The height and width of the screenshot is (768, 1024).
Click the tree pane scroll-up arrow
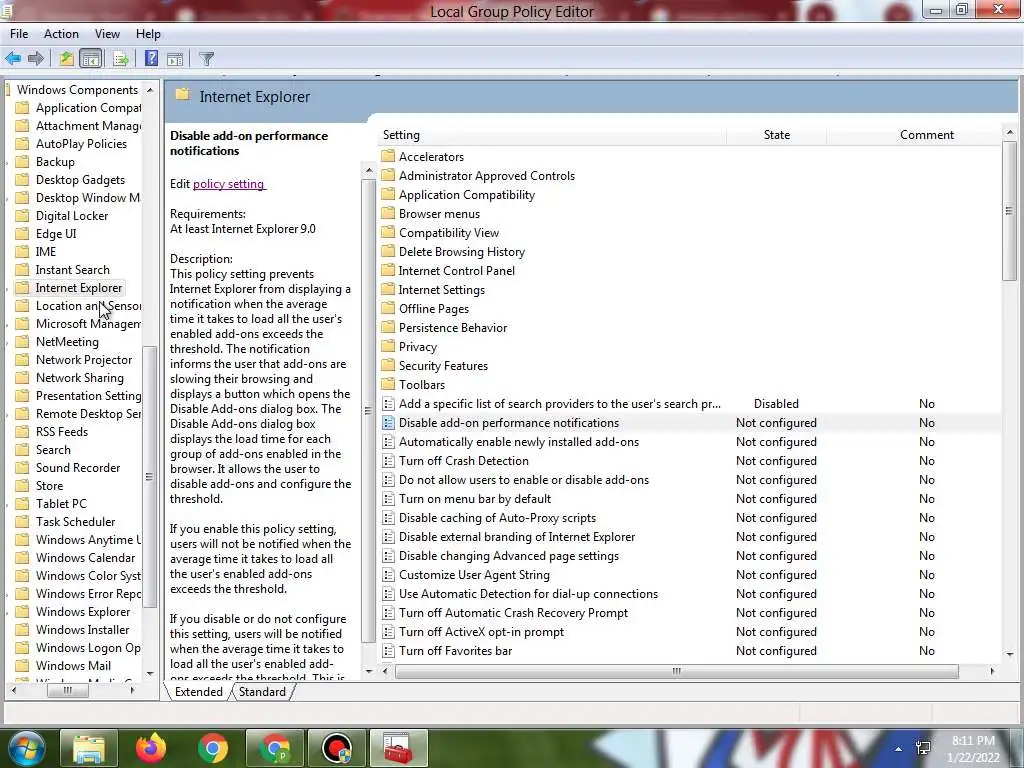point(150,89)
